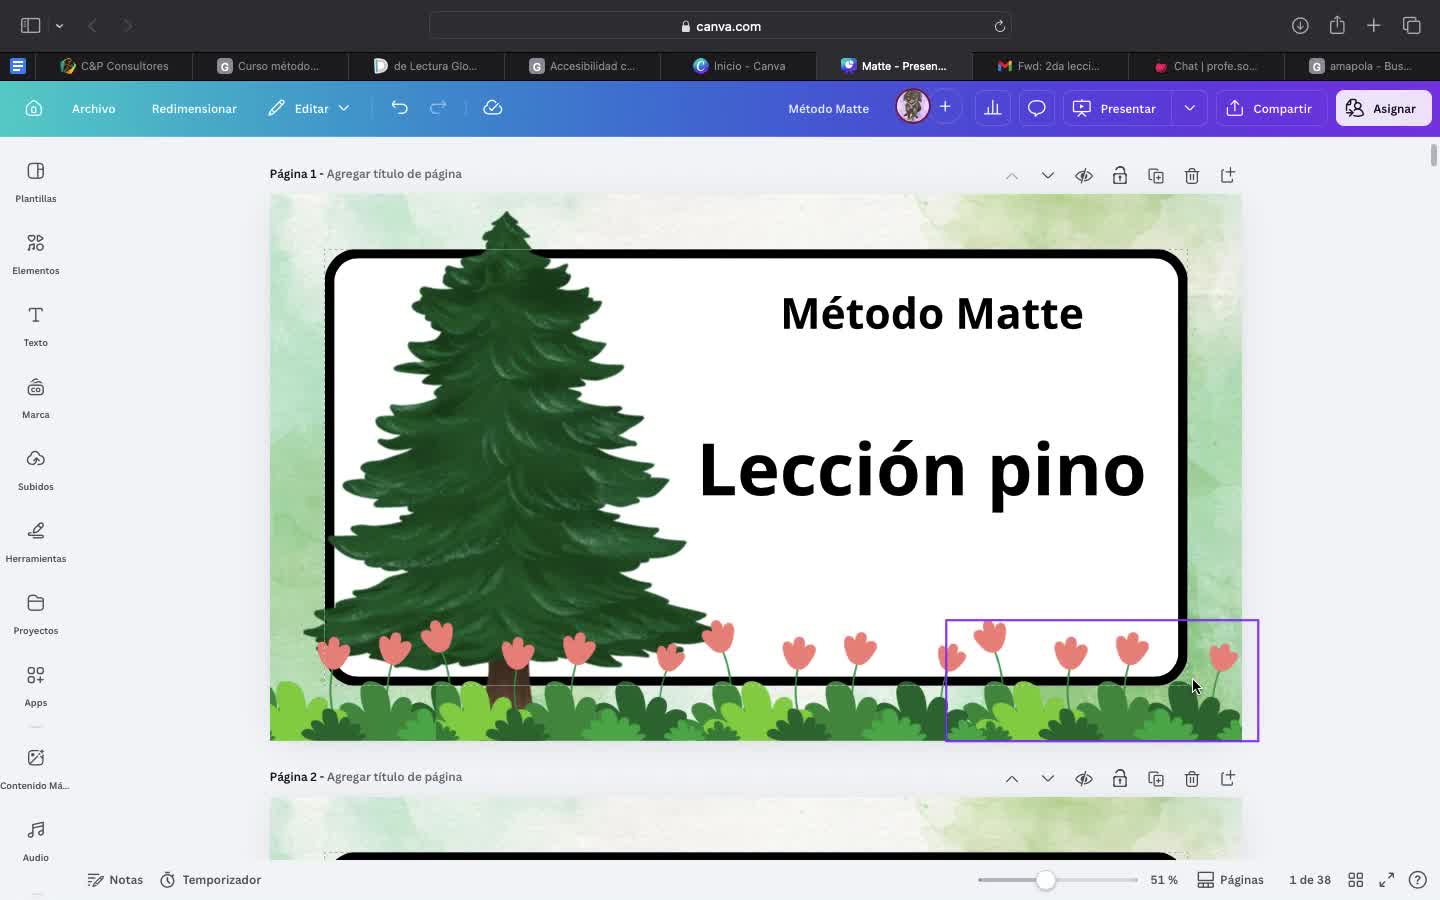Open the Subidos uploads panel
The image size is (1440, 900).
[36, 470]
